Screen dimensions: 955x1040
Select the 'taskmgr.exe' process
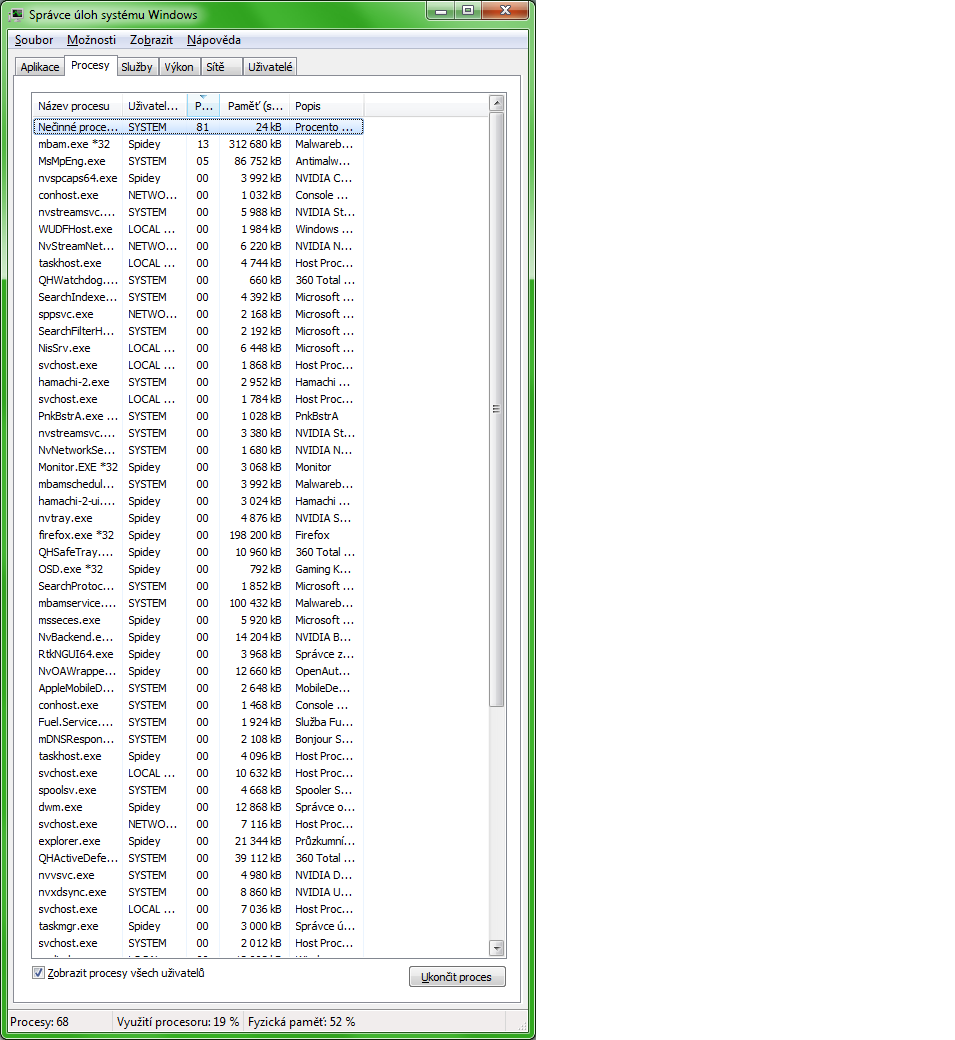point(198,926)
